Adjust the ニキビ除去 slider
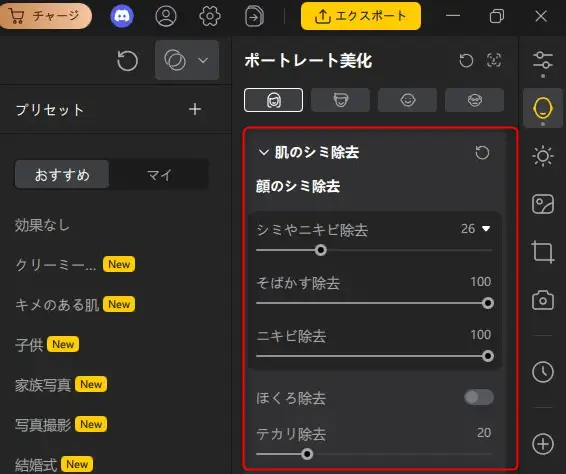566x474 pixels. click(488, 356)
